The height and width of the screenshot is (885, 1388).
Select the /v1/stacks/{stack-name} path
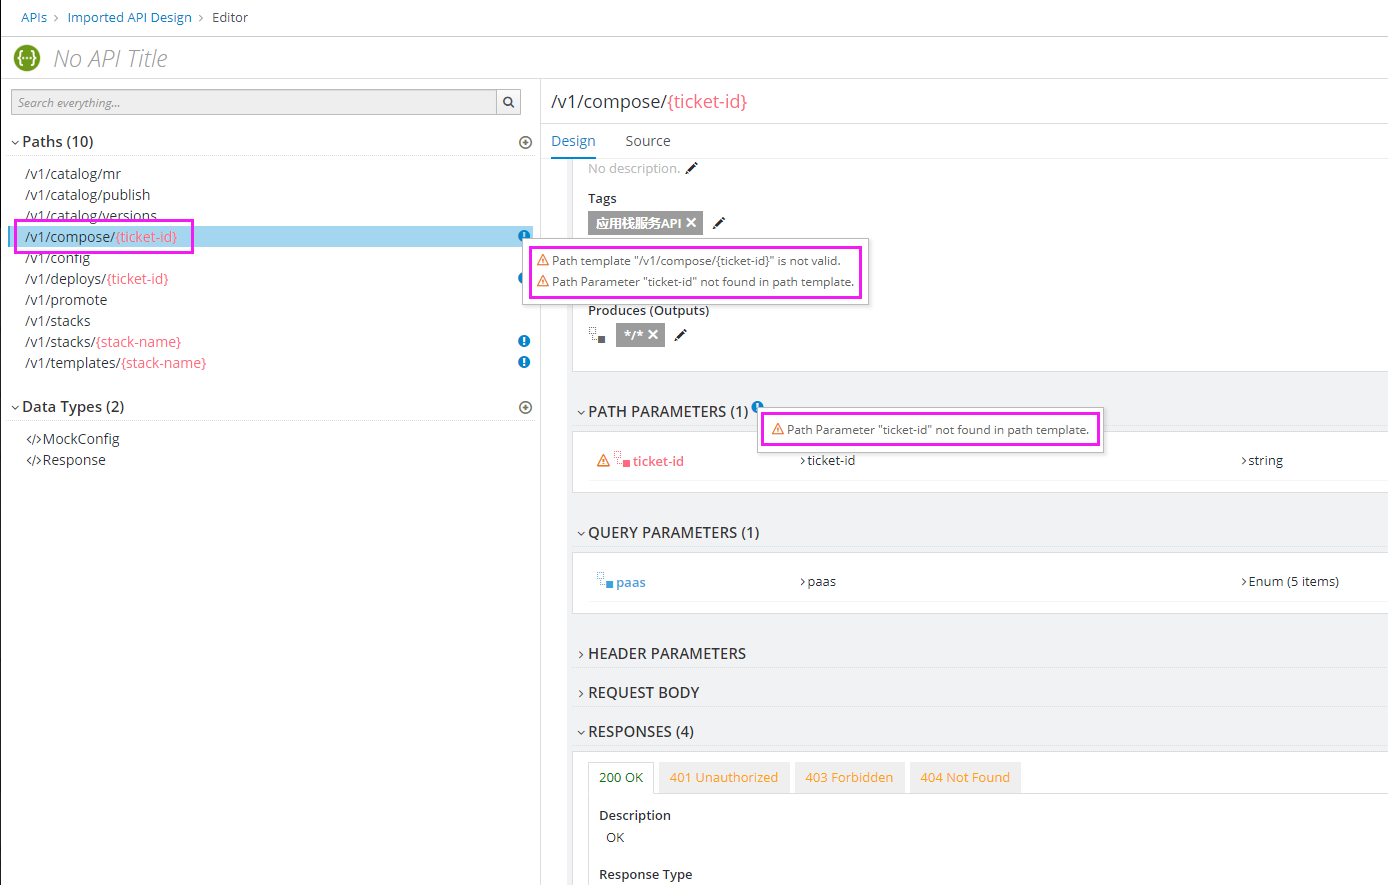pyautogui.click(x=103, y=342)
